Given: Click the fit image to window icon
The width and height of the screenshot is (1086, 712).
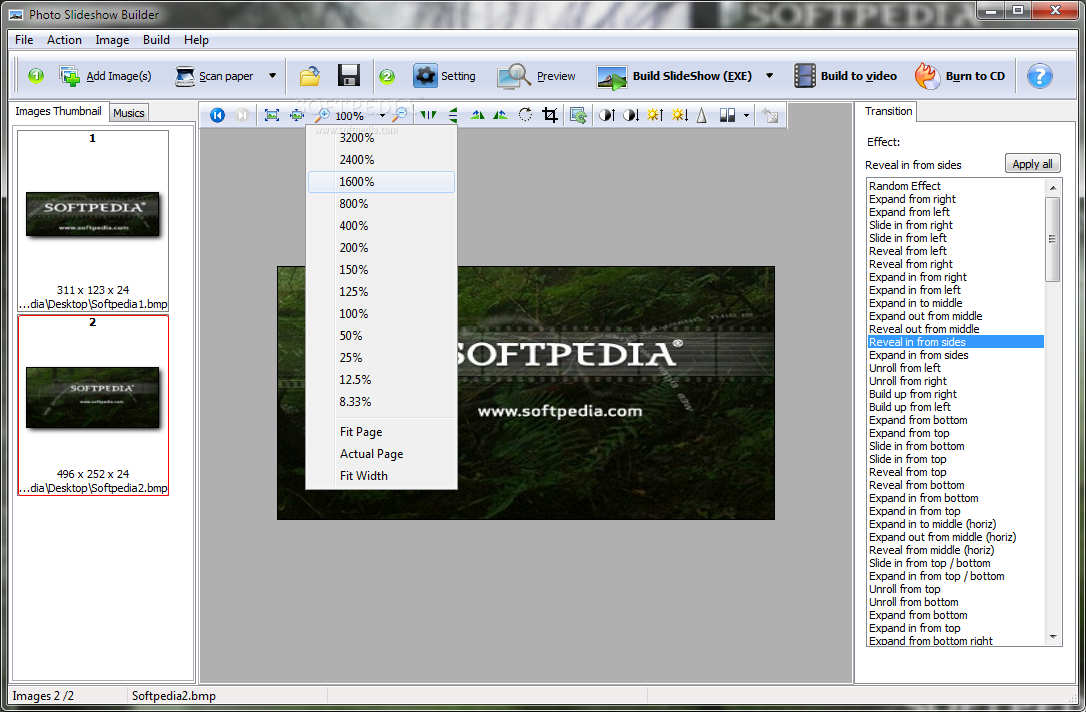Looking at the screenshot, I should coord(272,115).
